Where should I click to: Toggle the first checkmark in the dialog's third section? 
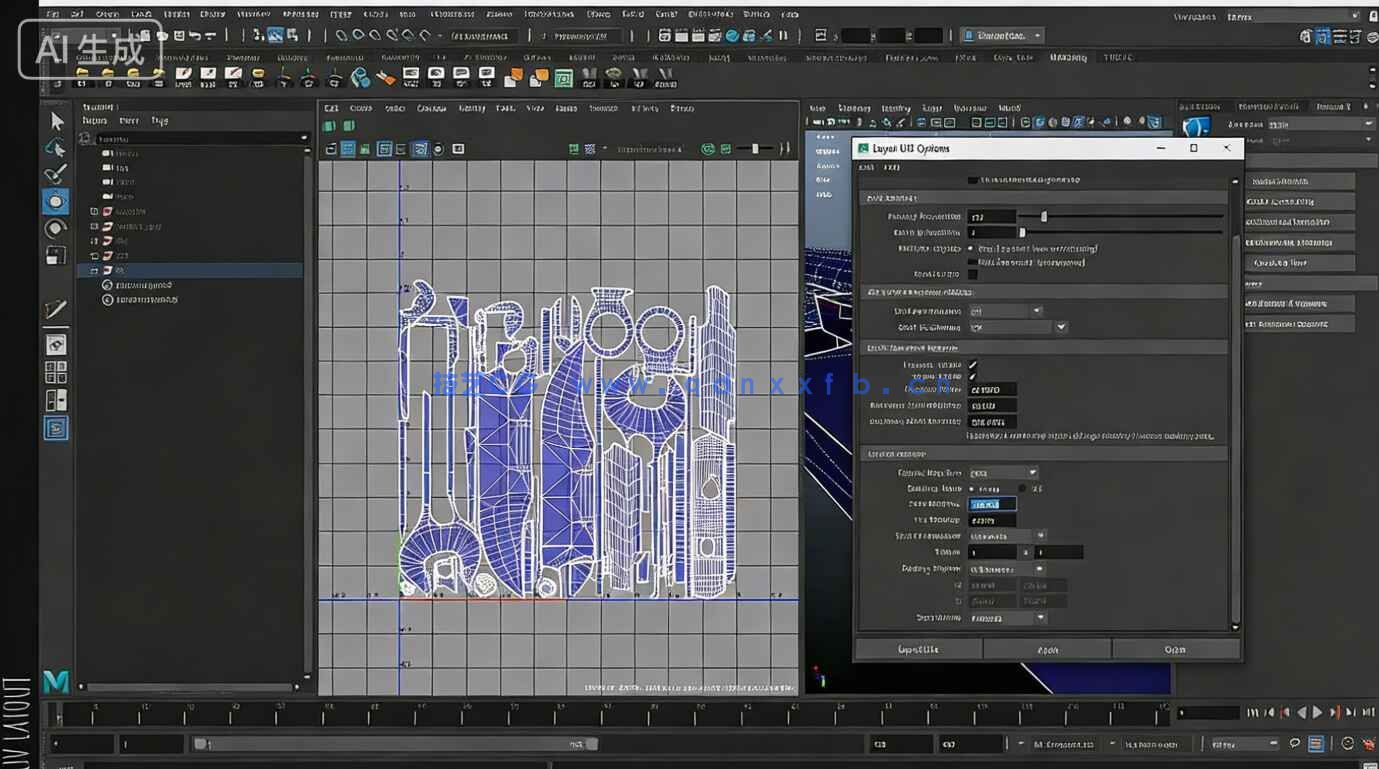(972, 365)
